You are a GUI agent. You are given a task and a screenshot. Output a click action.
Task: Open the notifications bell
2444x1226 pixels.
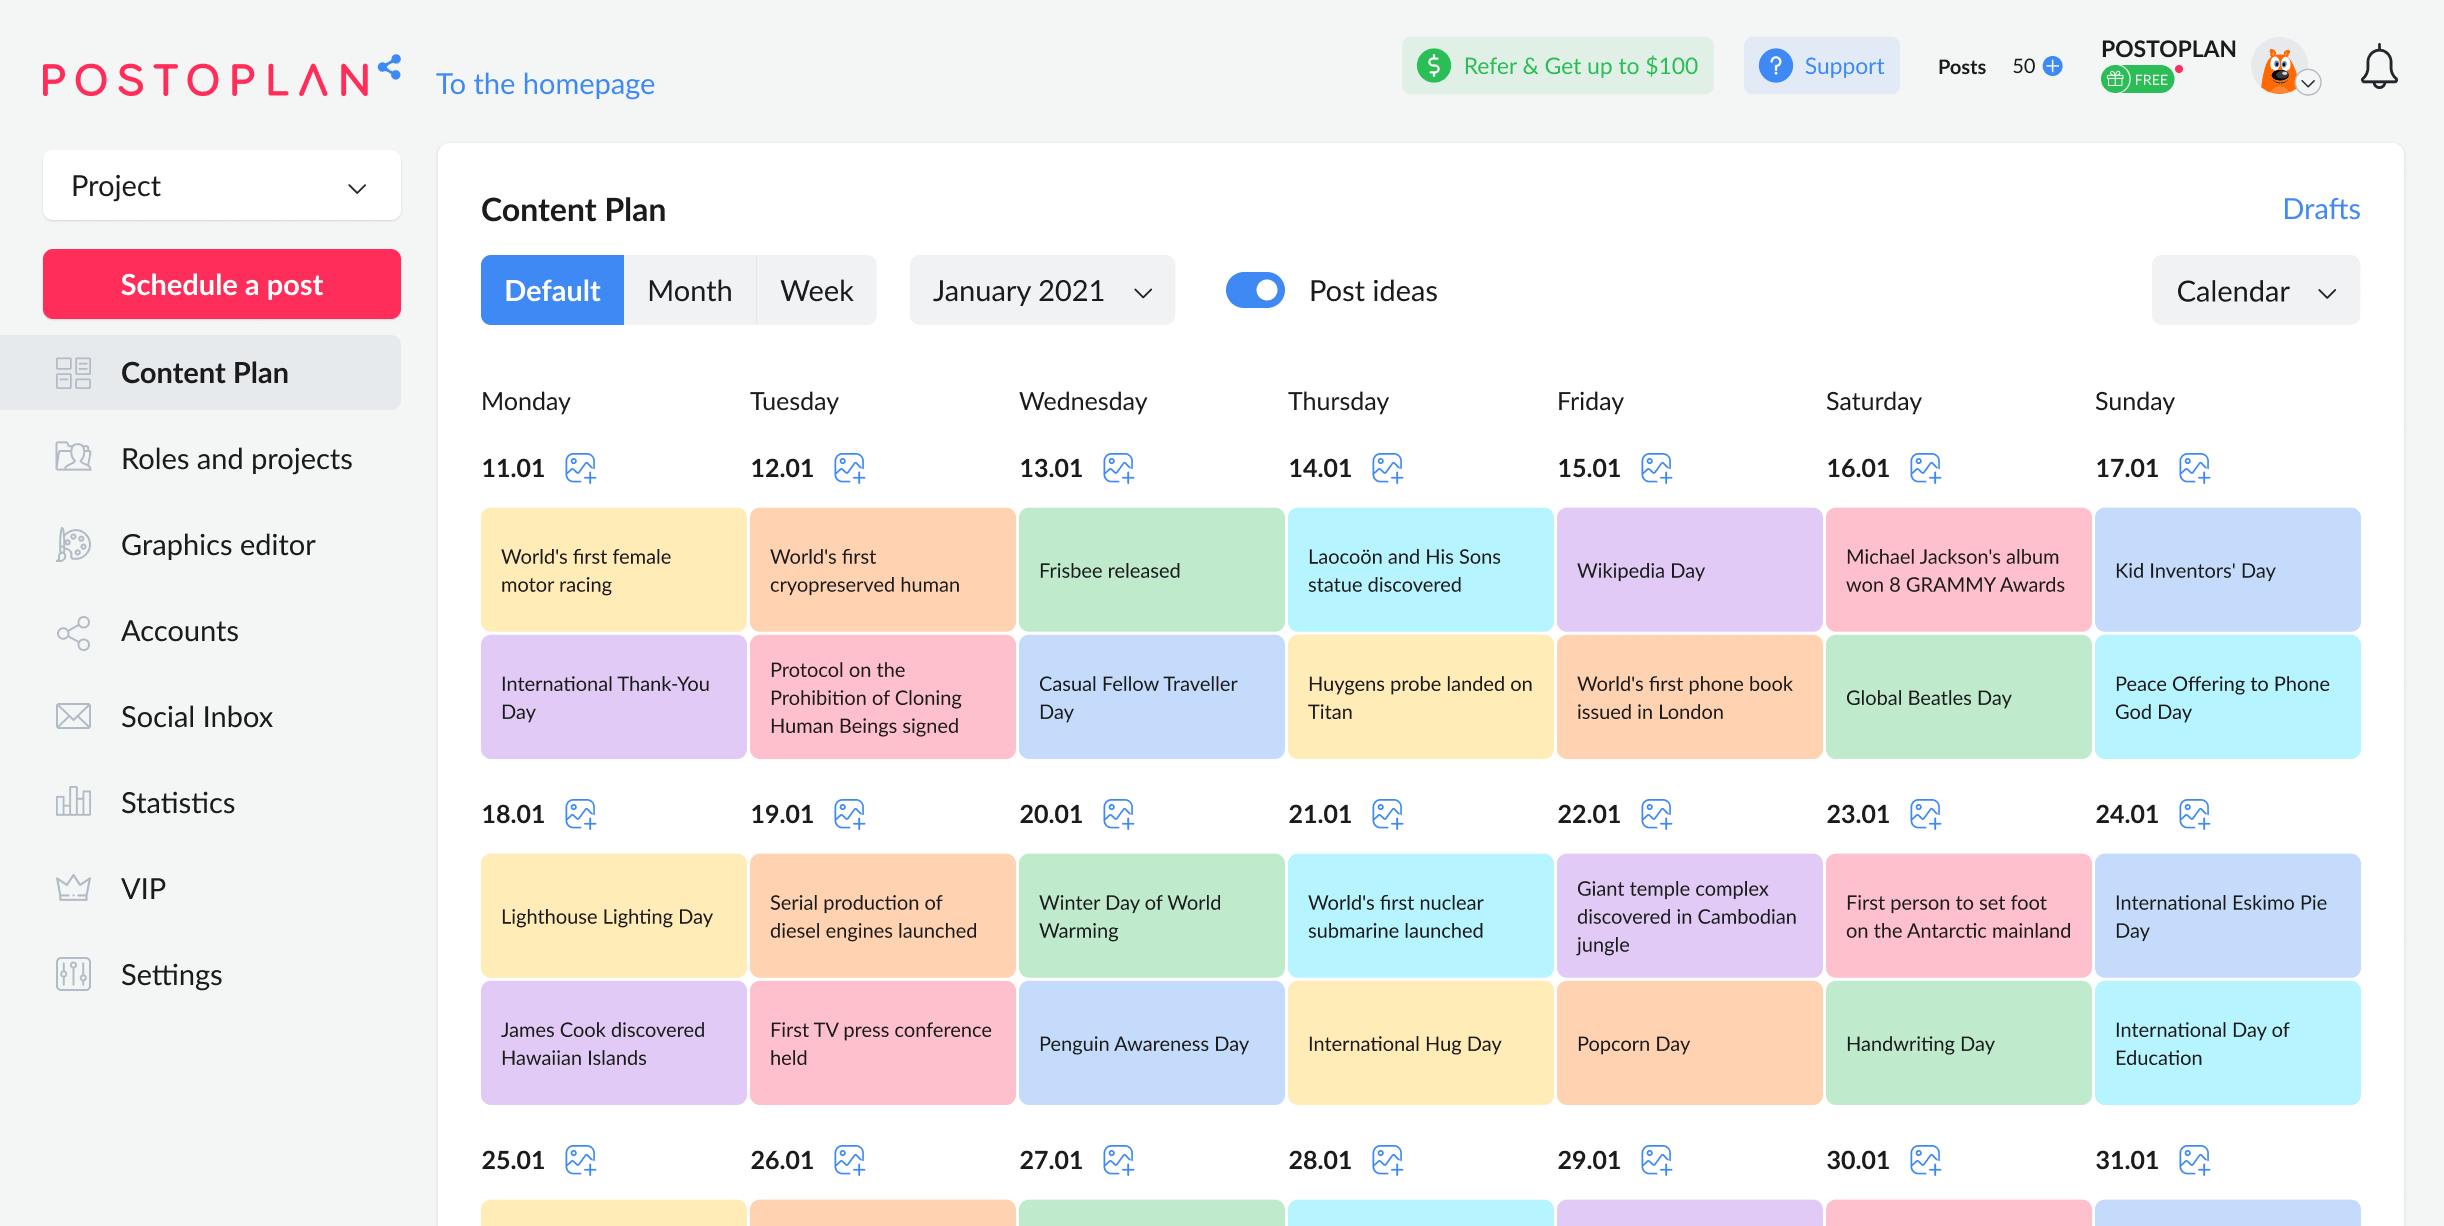pyautogui.click(x=2379, y=67)
